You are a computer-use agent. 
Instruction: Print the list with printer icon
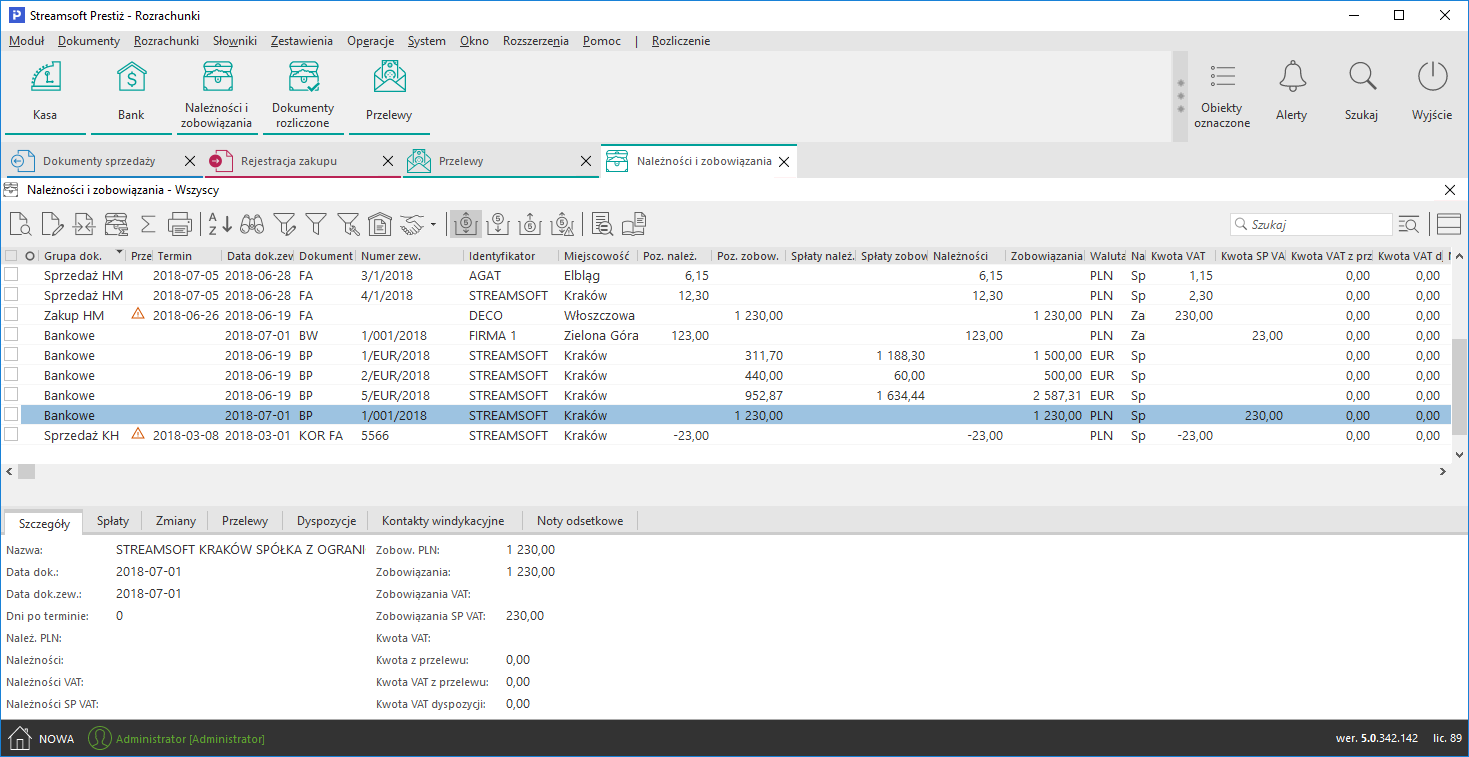pos(180,224)
